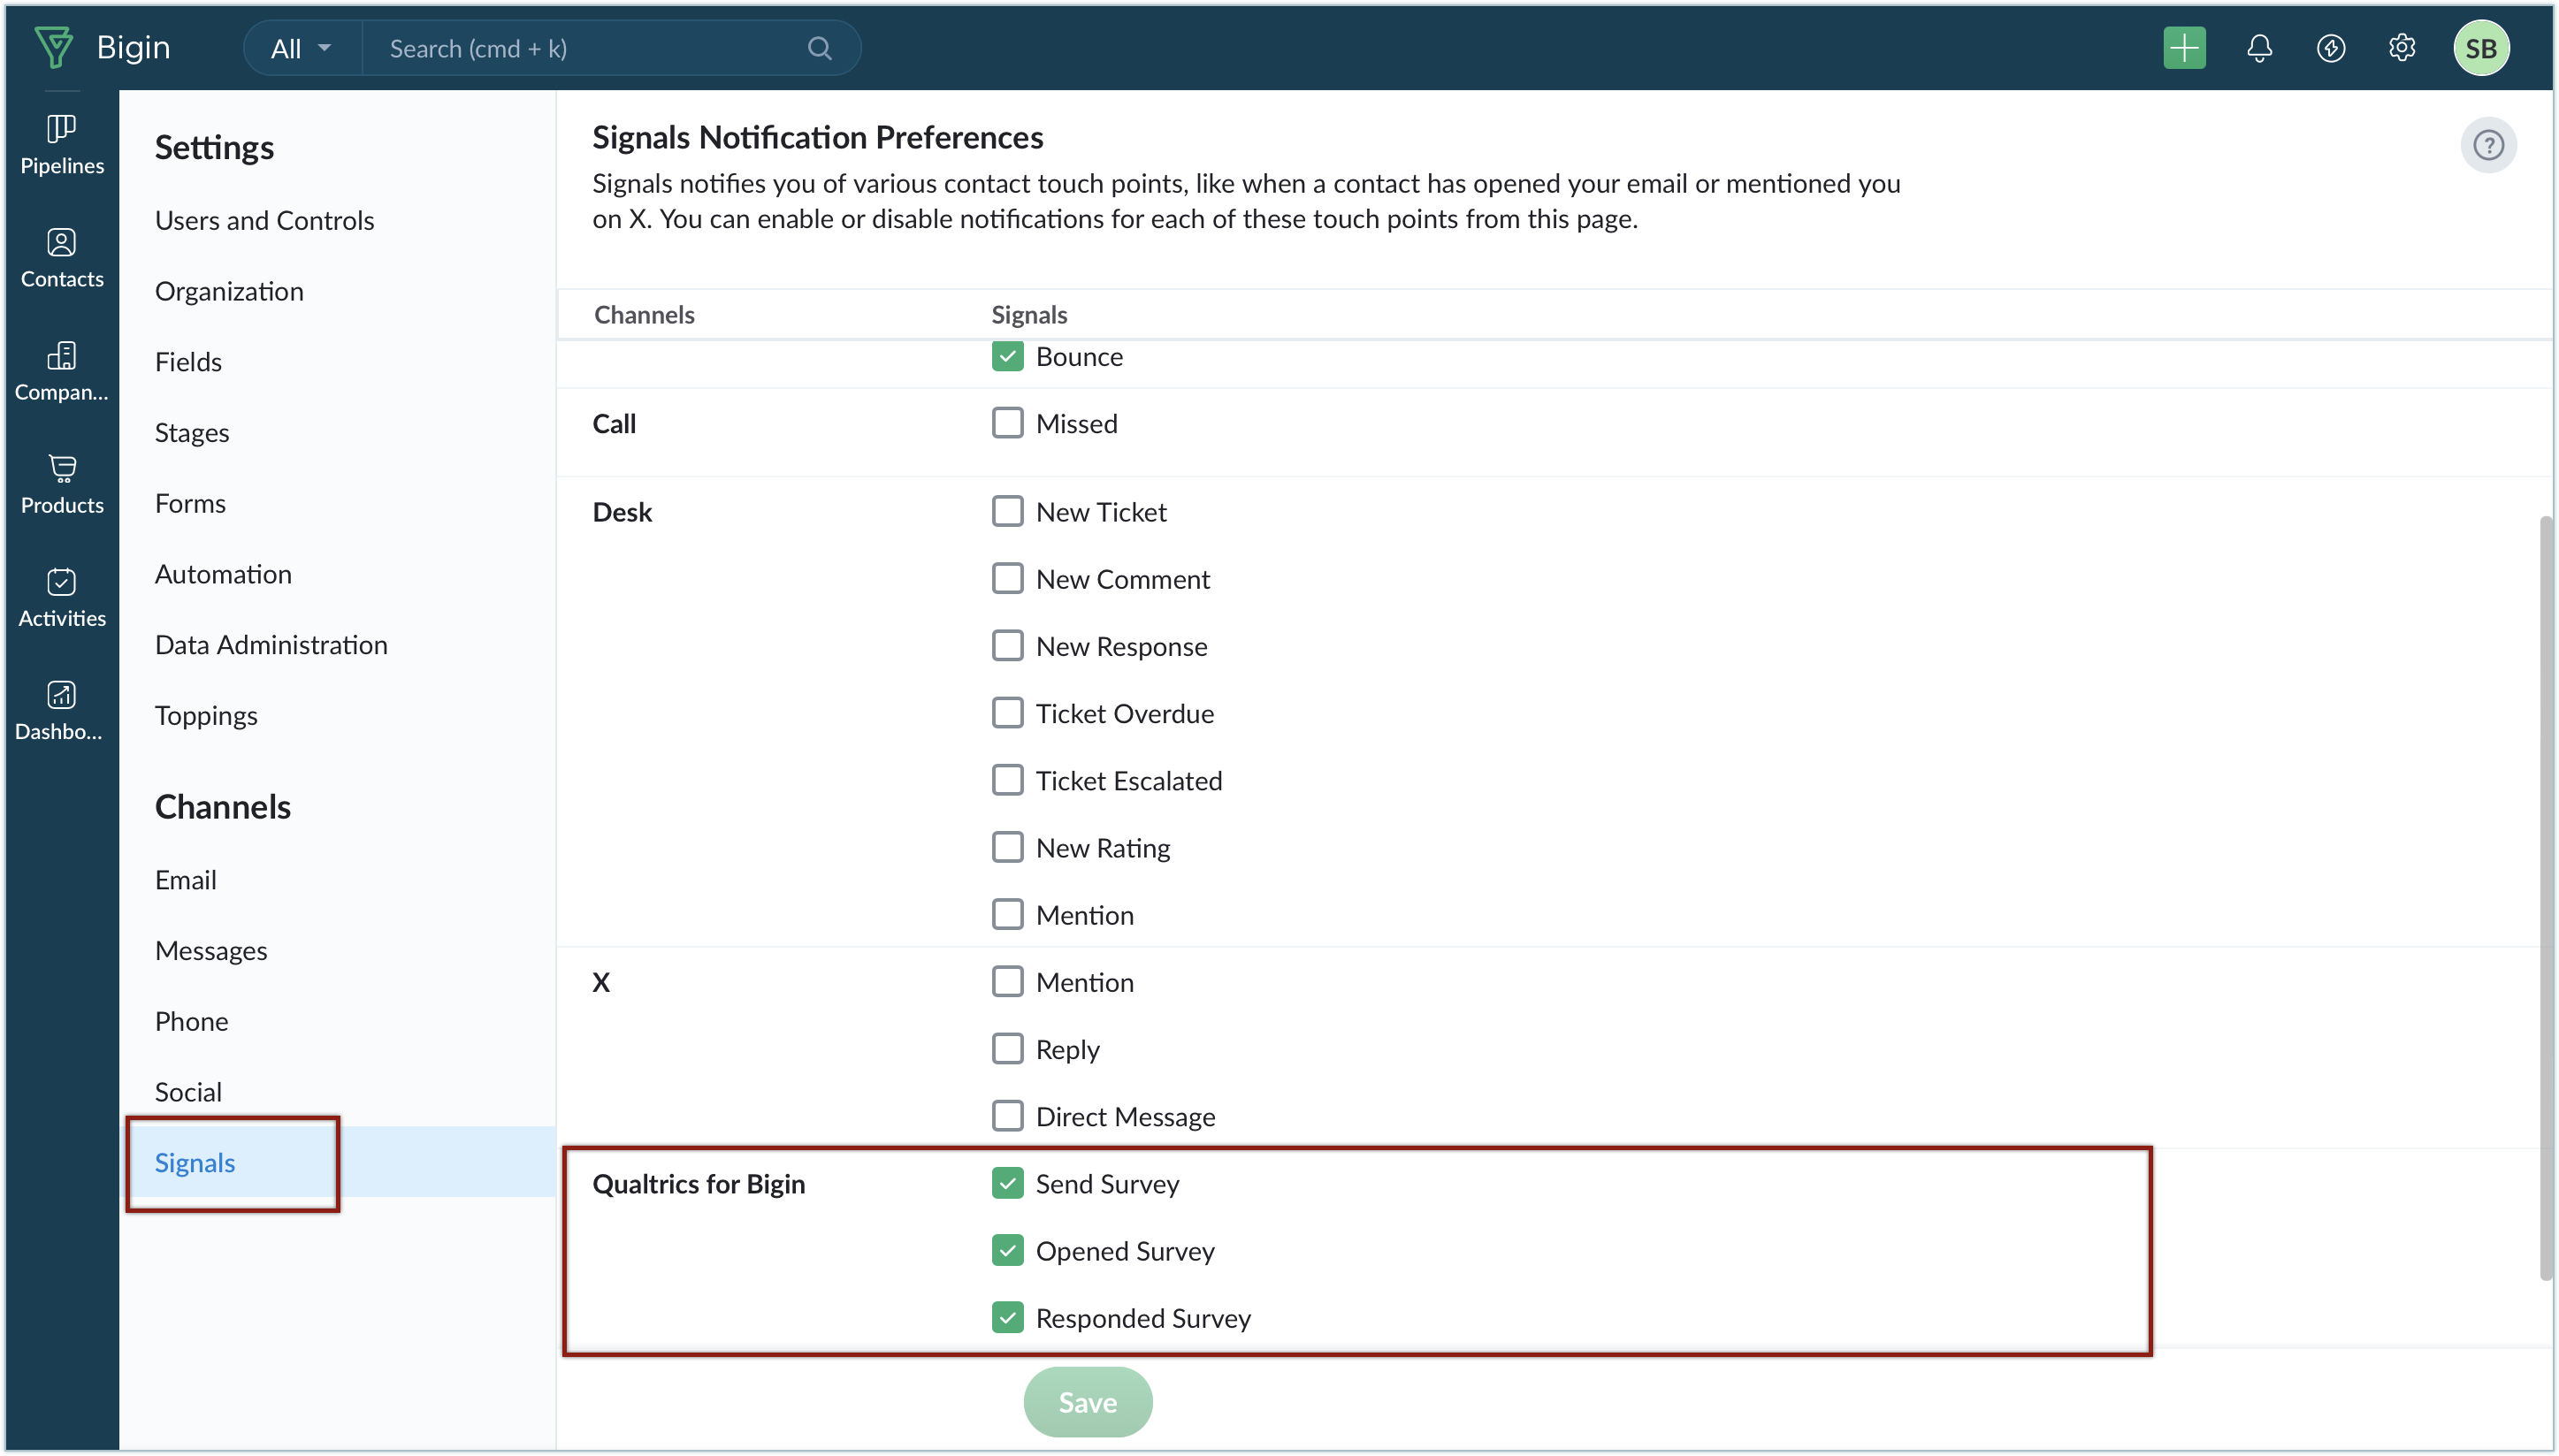Enable the Ticket Overdue checkbox
The width and height of the screenshot is (2559, 1456).
coord(1007,713)
